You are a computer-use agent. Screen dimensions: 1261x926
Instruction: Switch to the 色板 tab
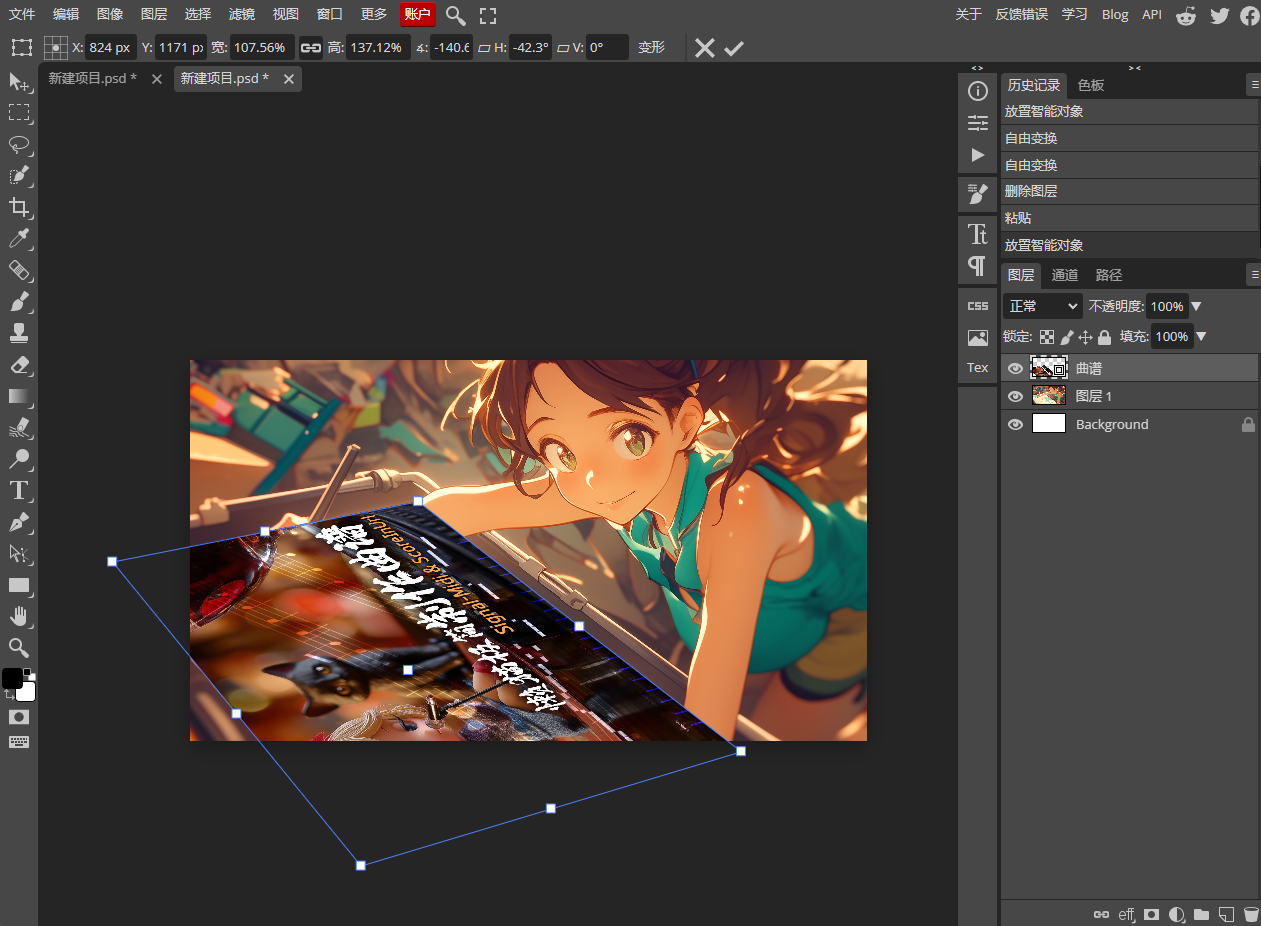point(1091,85)
